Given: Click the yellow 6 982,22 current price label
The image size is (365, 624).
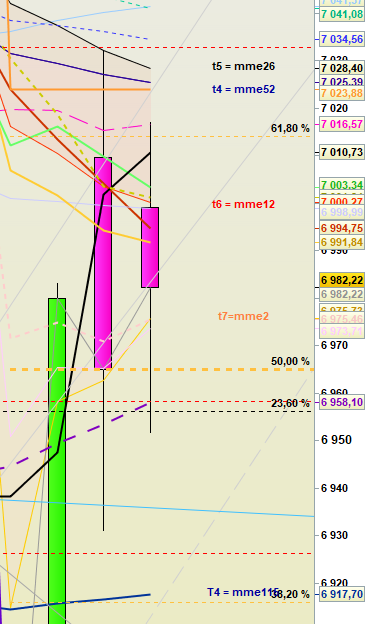Looking at the screenshot, I should click(x=342, y=280).
